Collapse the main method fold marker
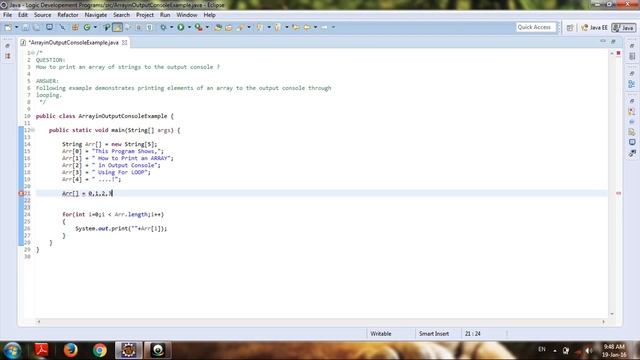This screenshot has width=640, height=360. pyautogui.click(x=33, y=130)
